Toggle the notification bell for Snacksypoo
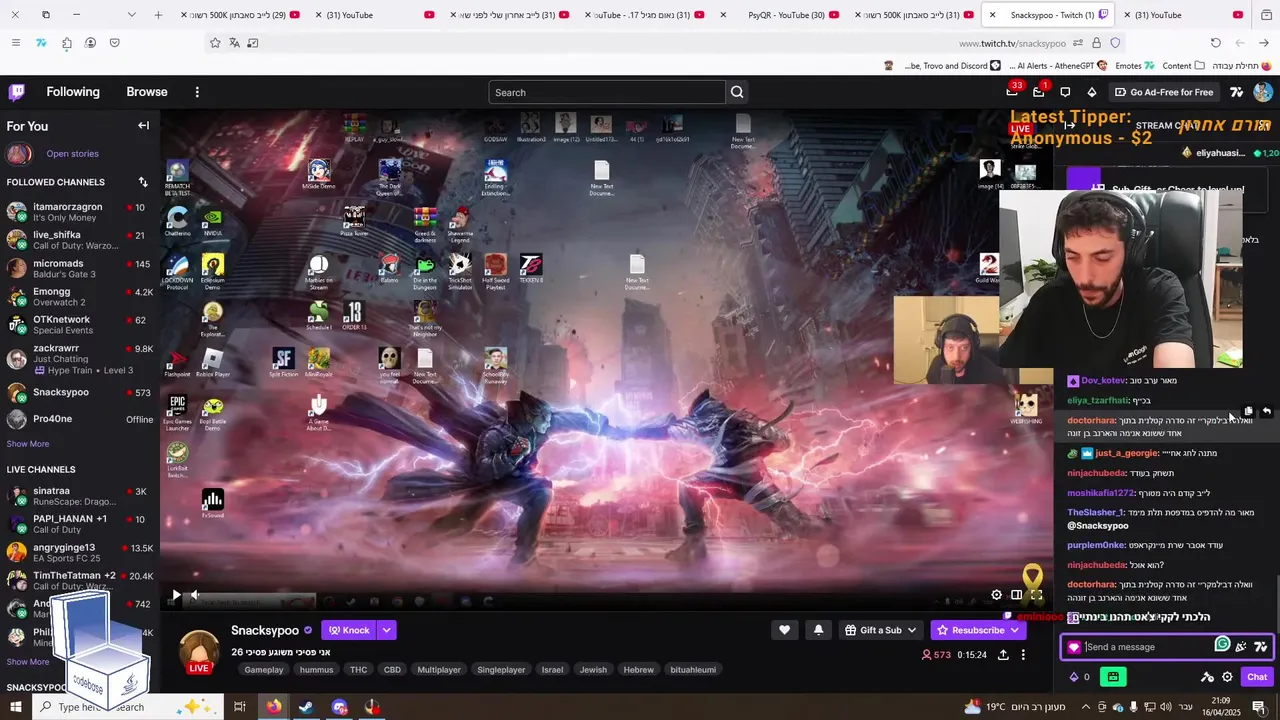 818,630
